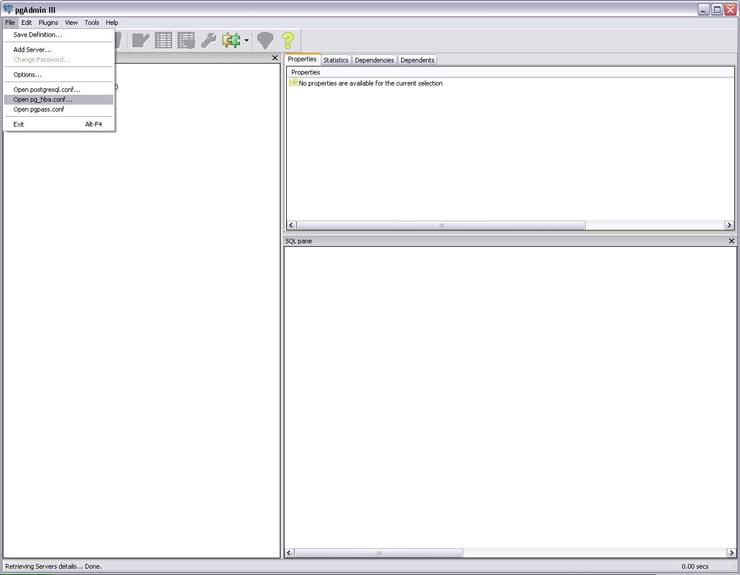The height and width of the screenshot is (575, 740).
Task: Switch to the Properties tab
Action: [302, 59]
